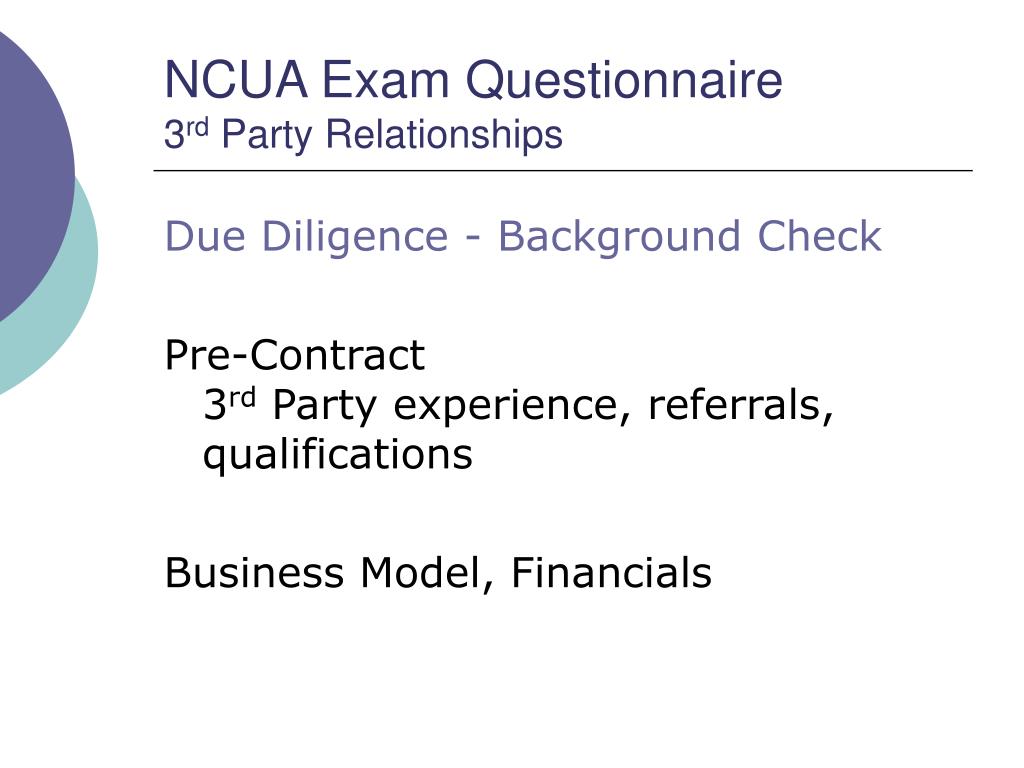Screen dimensions: 1024x768
Task: Select the word NCUA in title
Action: [236, 80]
